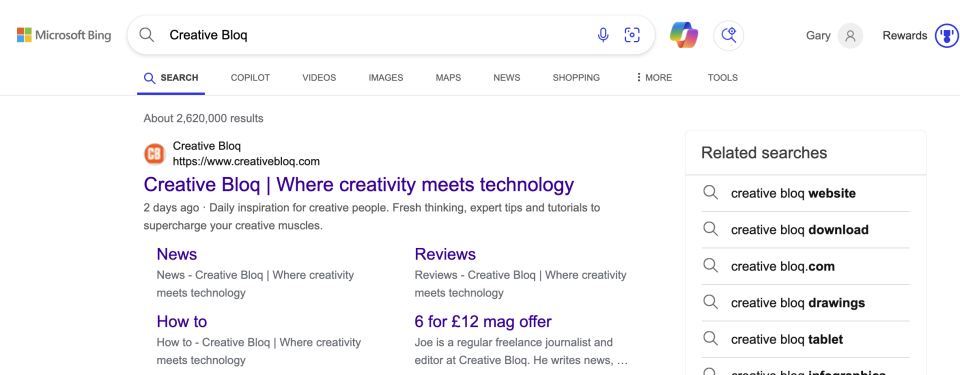Click search icon beside 'creative bloq download'

710,230
